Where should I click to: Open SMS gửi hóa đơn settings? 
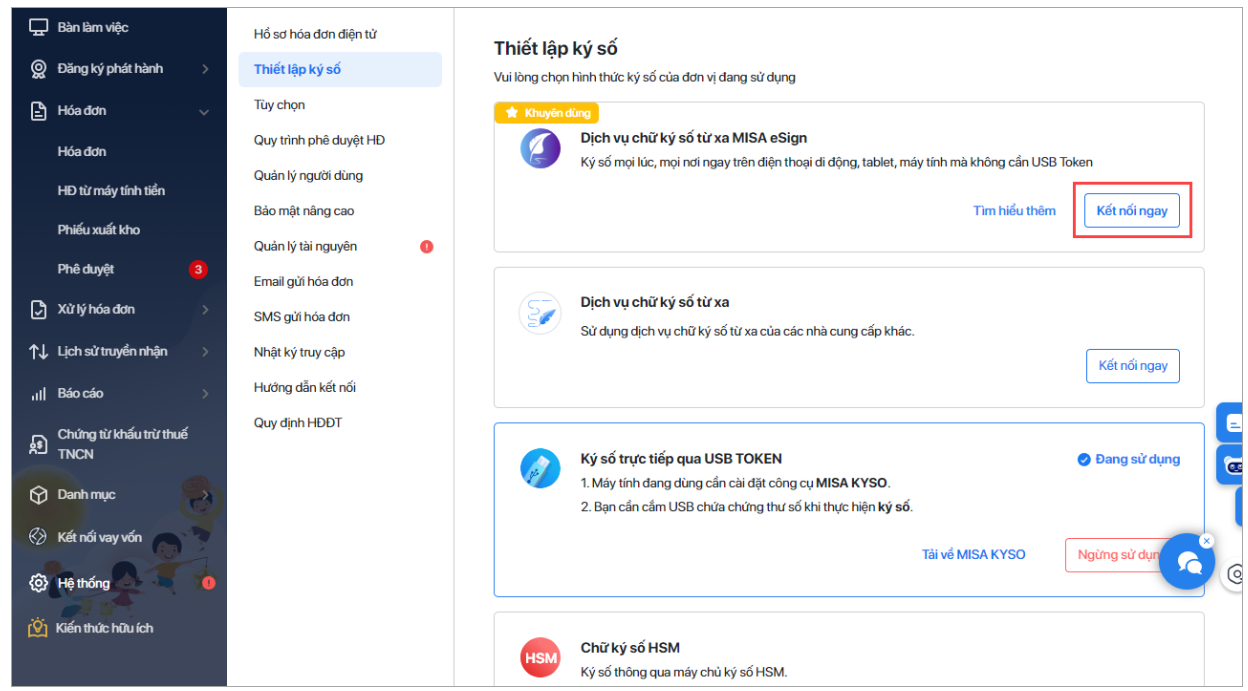pos(302,317)
